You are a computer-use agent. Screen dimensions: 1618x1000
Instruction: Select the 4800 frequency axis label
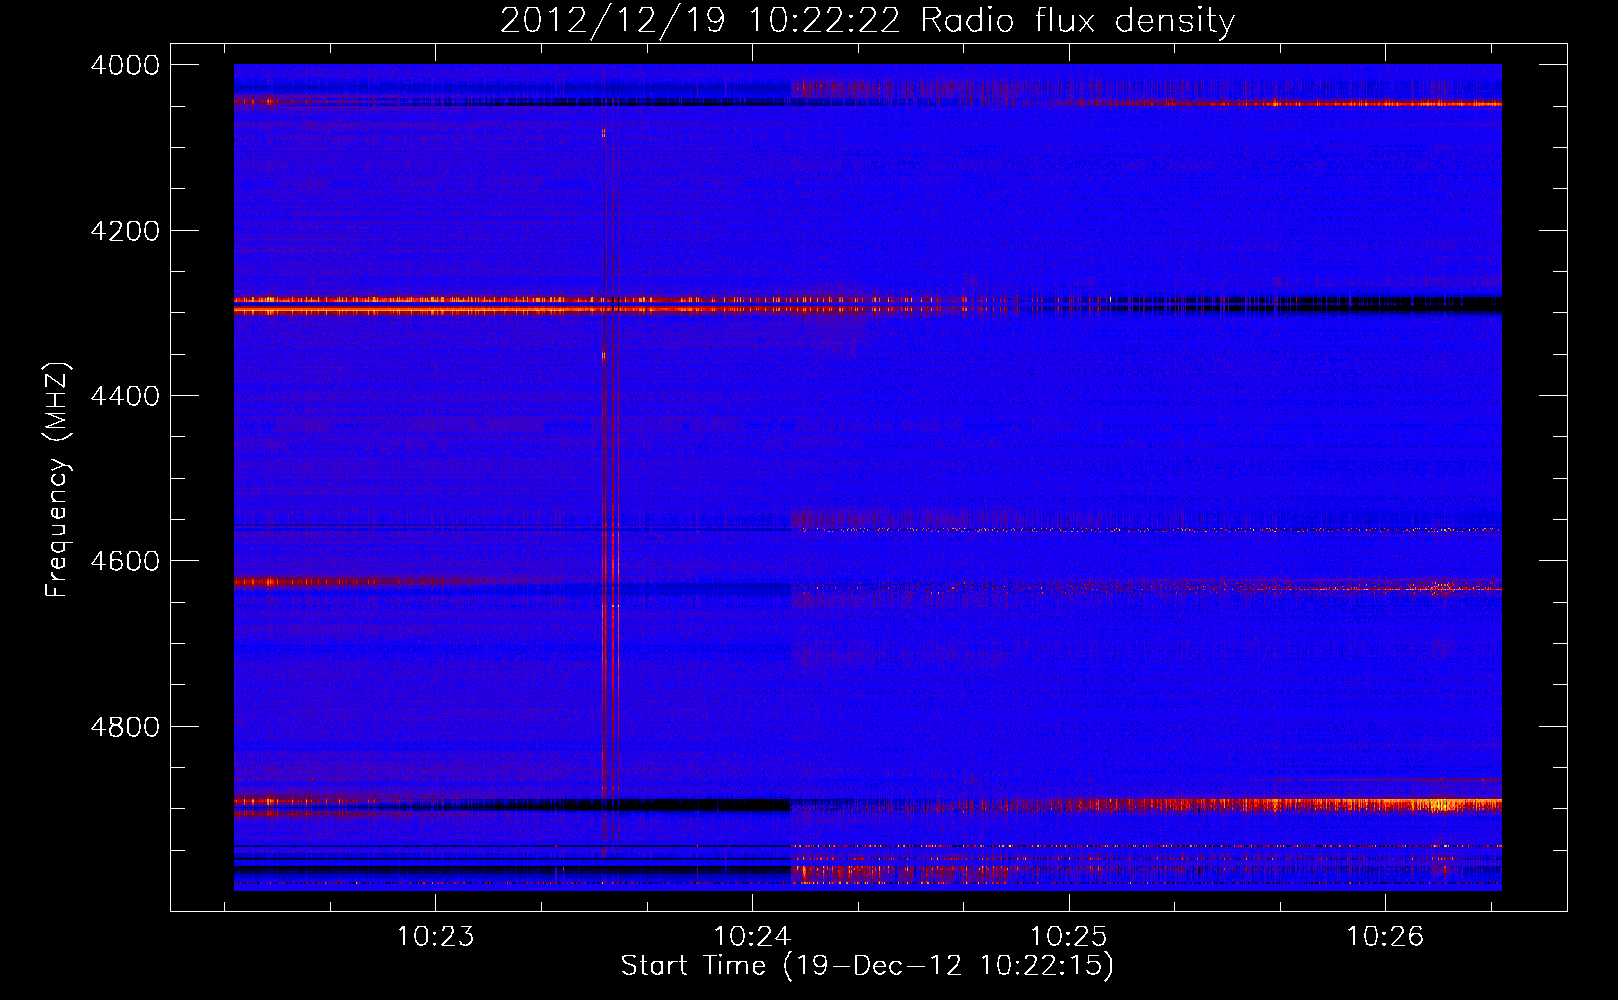pos(125,726)
